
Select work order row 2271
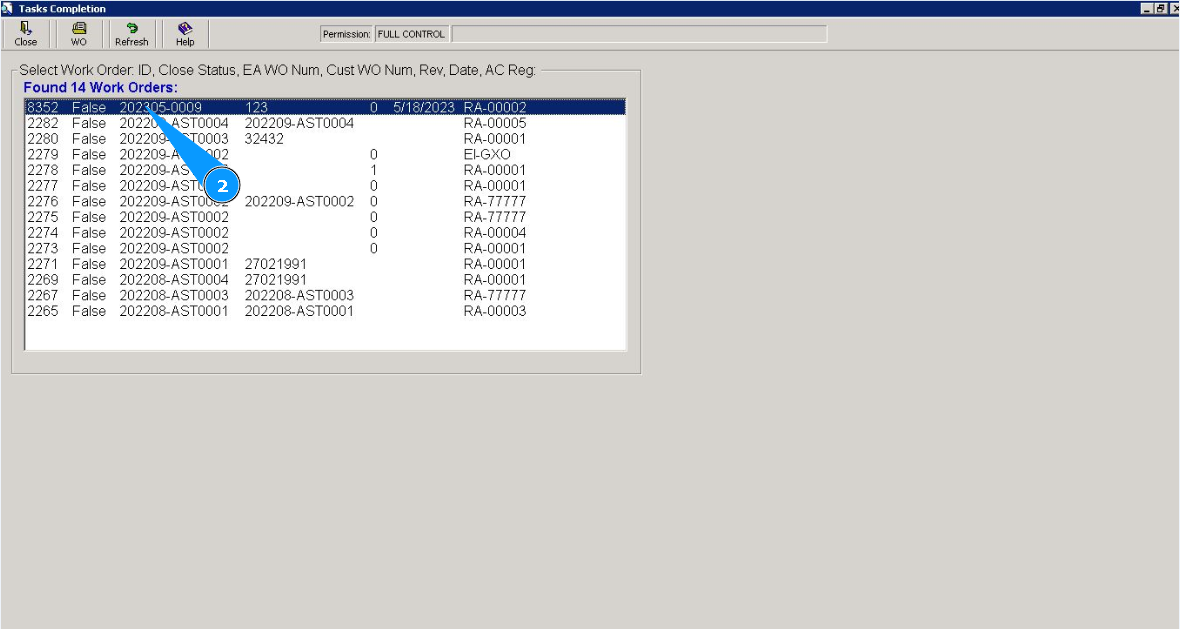[x=325, y=264]
